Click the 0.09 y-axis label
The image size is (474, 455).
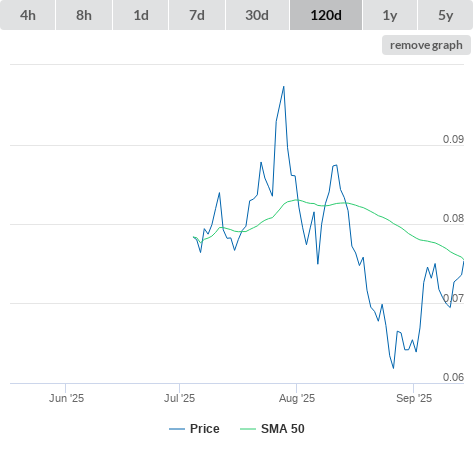[x=453, y=139]
